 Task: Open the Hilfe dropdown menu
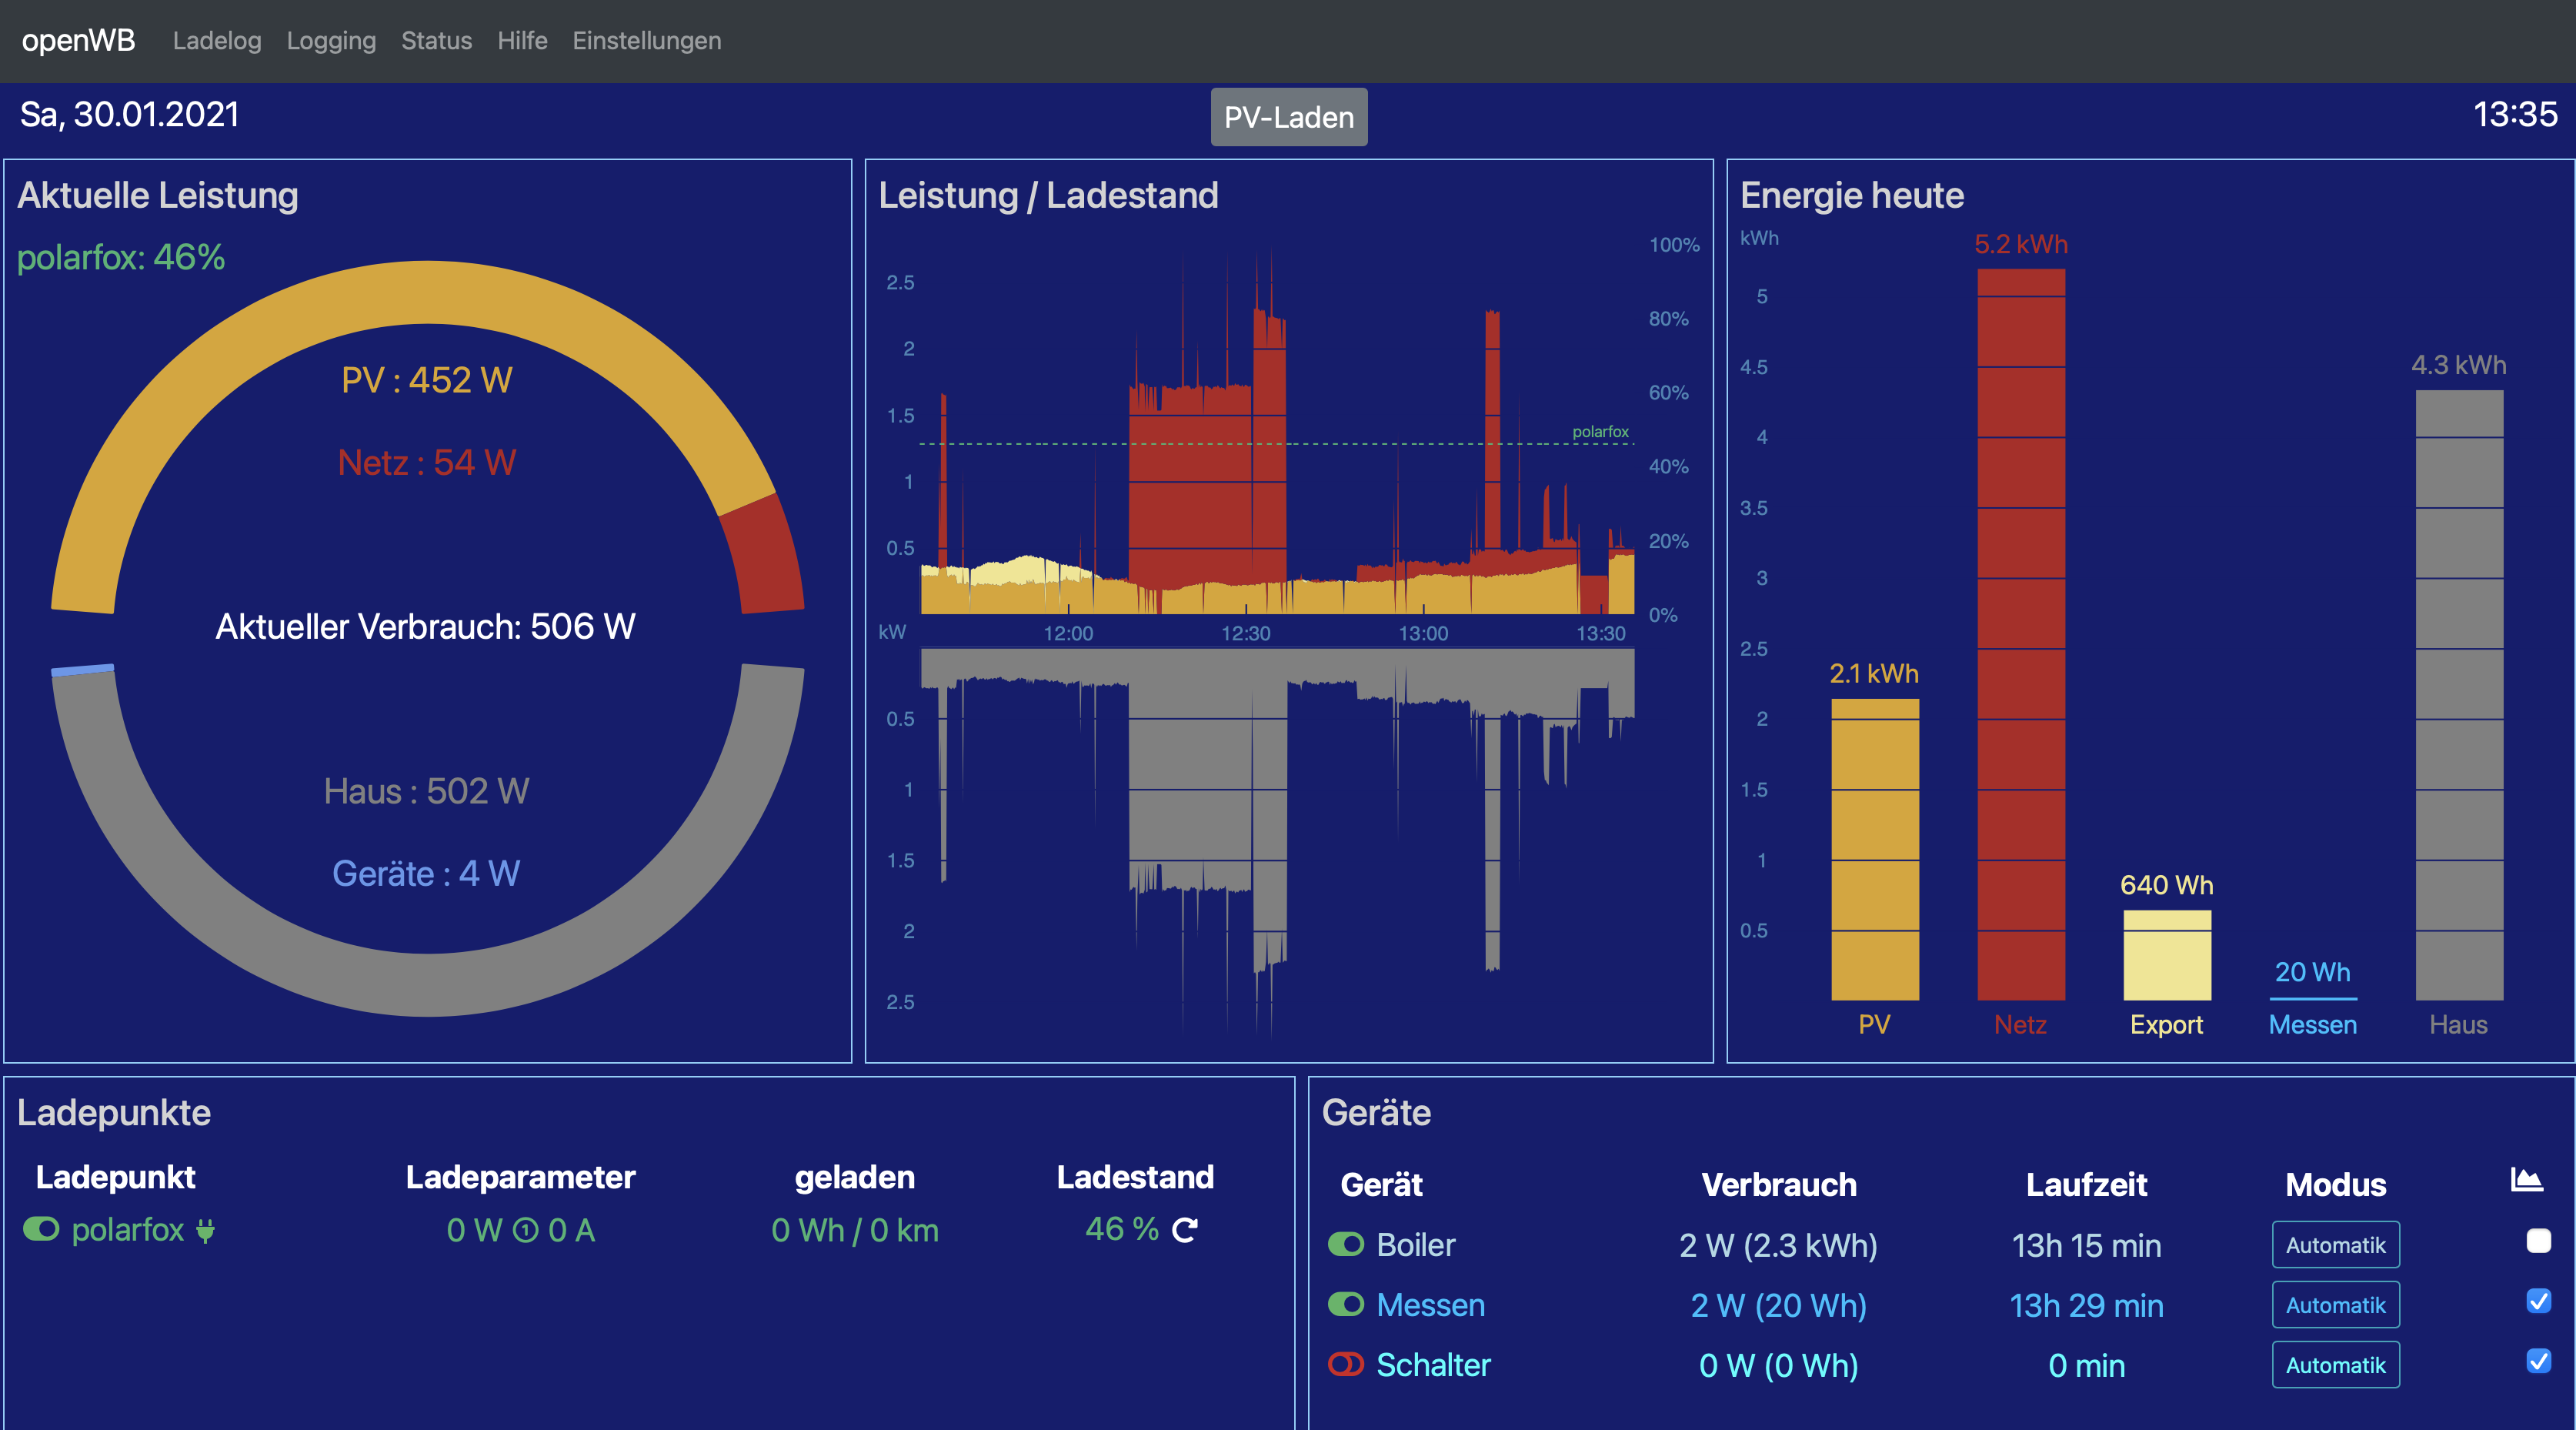tap(522, 41)
